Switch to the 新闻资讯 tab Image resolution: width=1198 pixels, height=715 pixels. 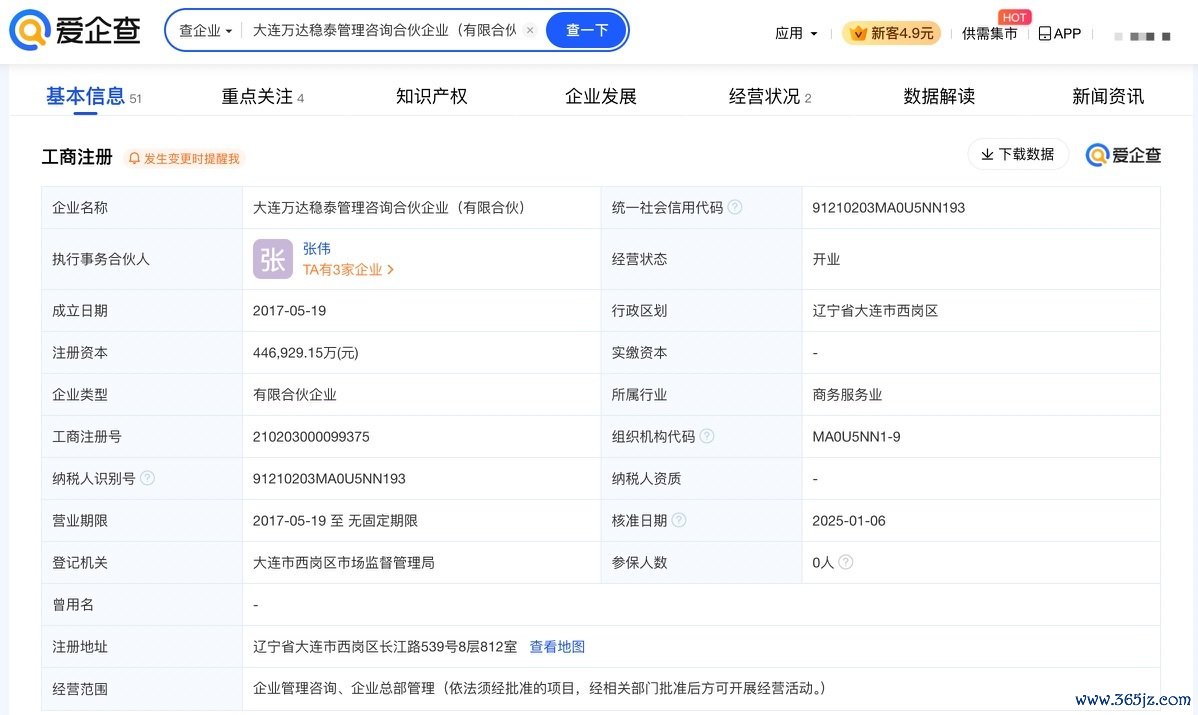(1108, 96)
